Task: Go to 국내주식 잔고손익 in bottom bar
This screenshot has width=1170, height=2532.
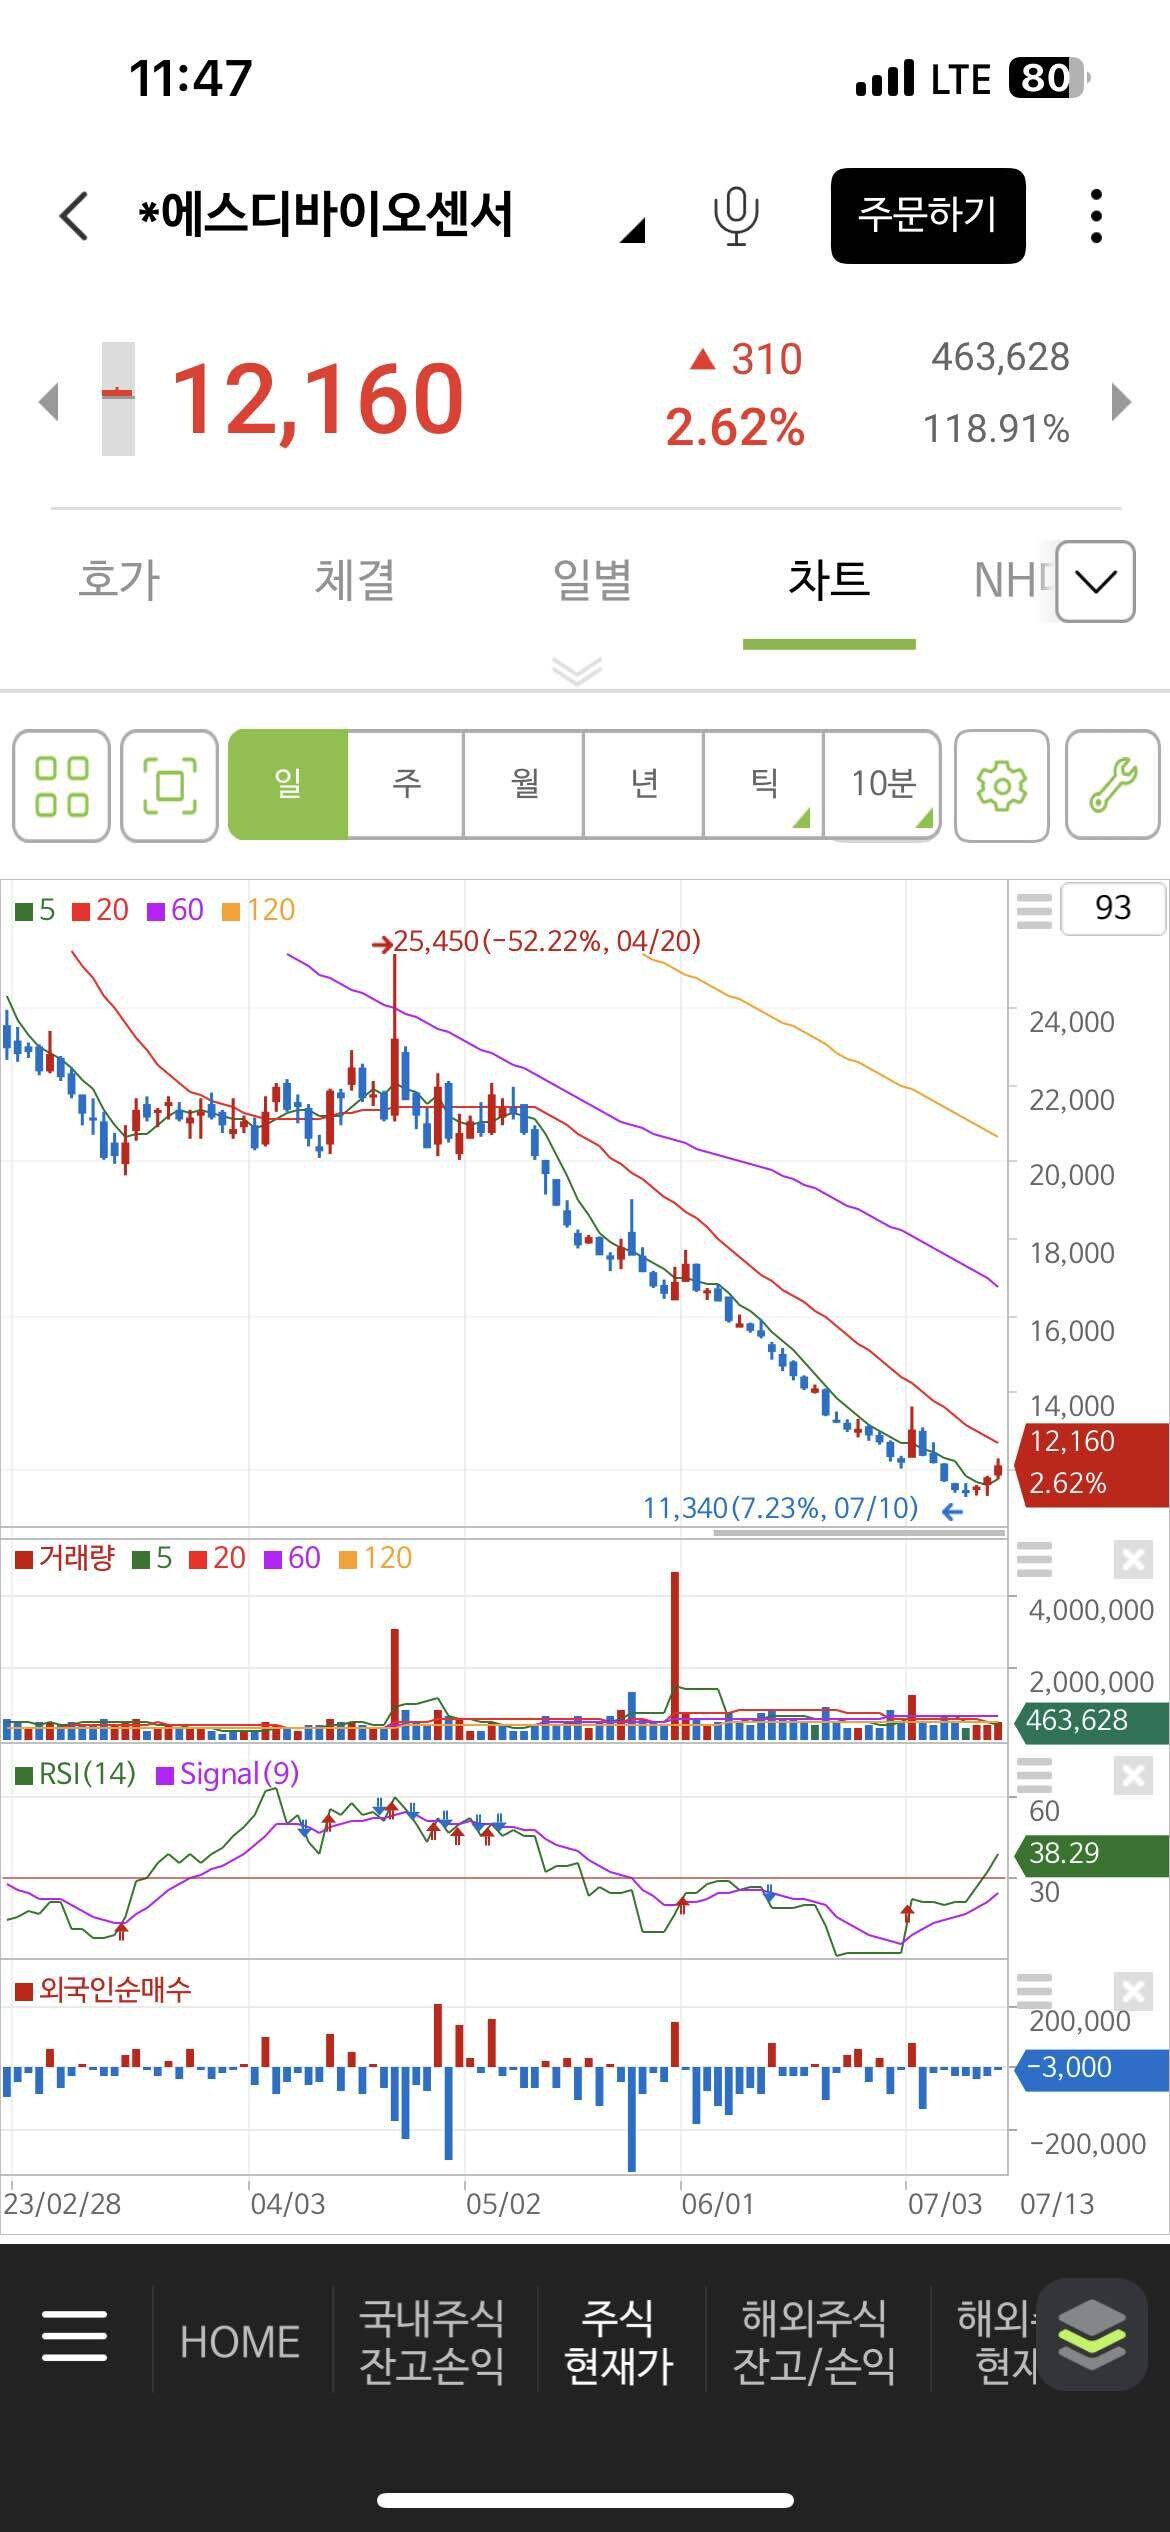Action: pos(431,2340)
